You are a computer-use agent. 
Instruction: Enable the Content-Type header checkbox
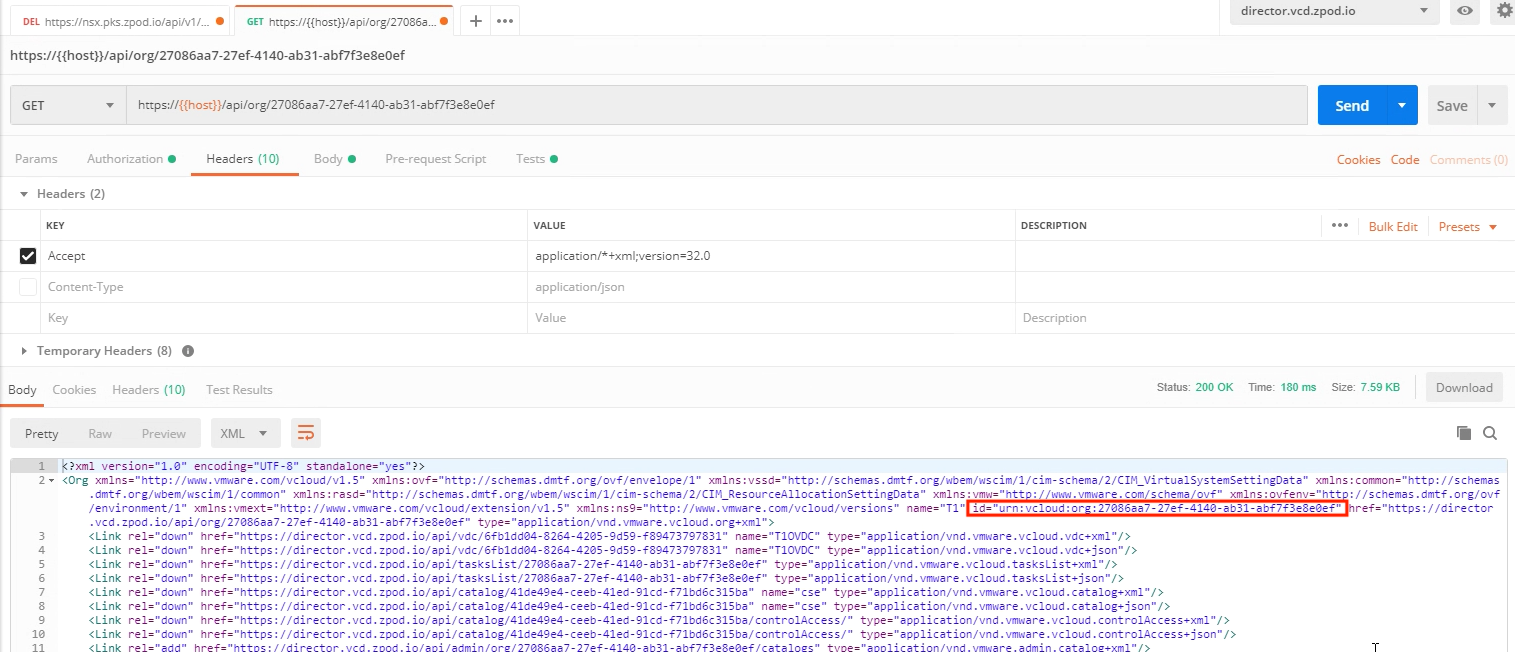[28, 287]
